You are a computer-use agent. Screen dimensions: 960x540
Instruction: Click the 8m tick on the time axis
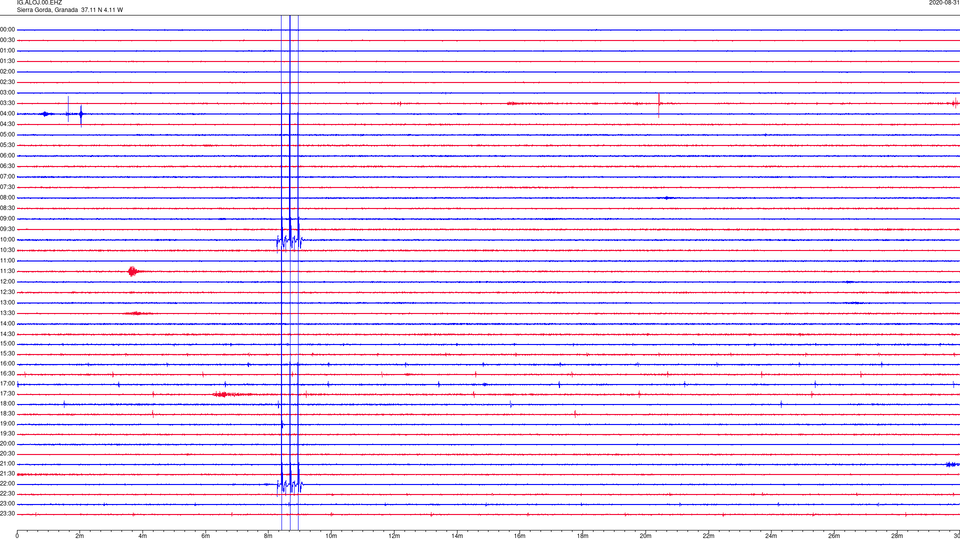tap(268, 536)
